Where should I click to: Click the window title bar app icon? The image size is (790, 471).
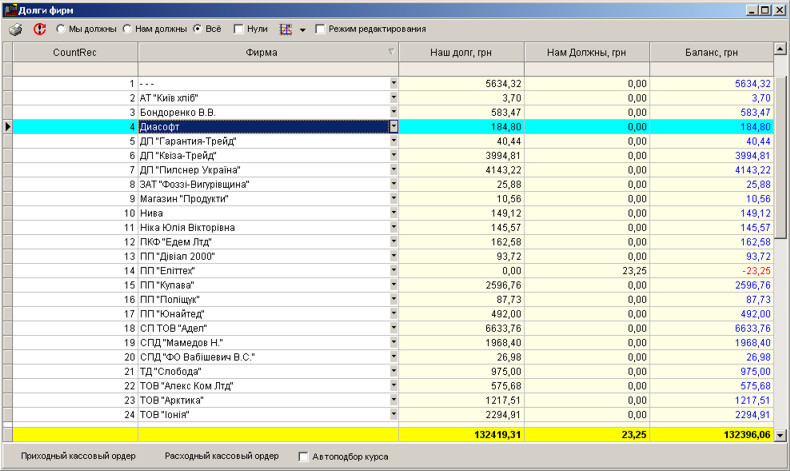pyautogui.click(x=9, y=9)
